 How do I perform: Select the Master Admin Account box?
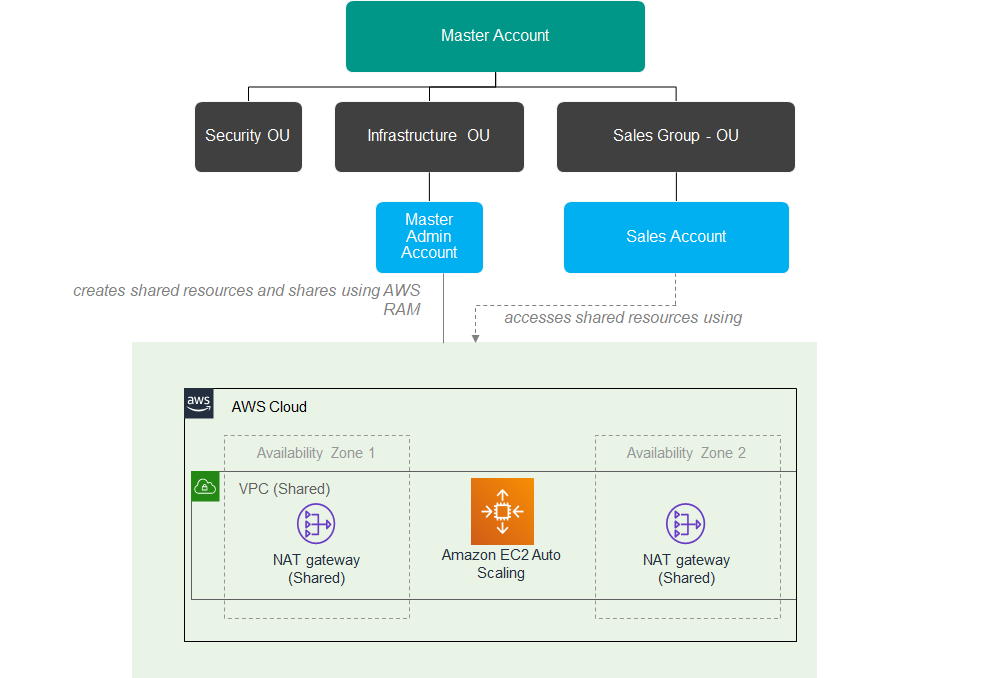click(x=429, y=237)
